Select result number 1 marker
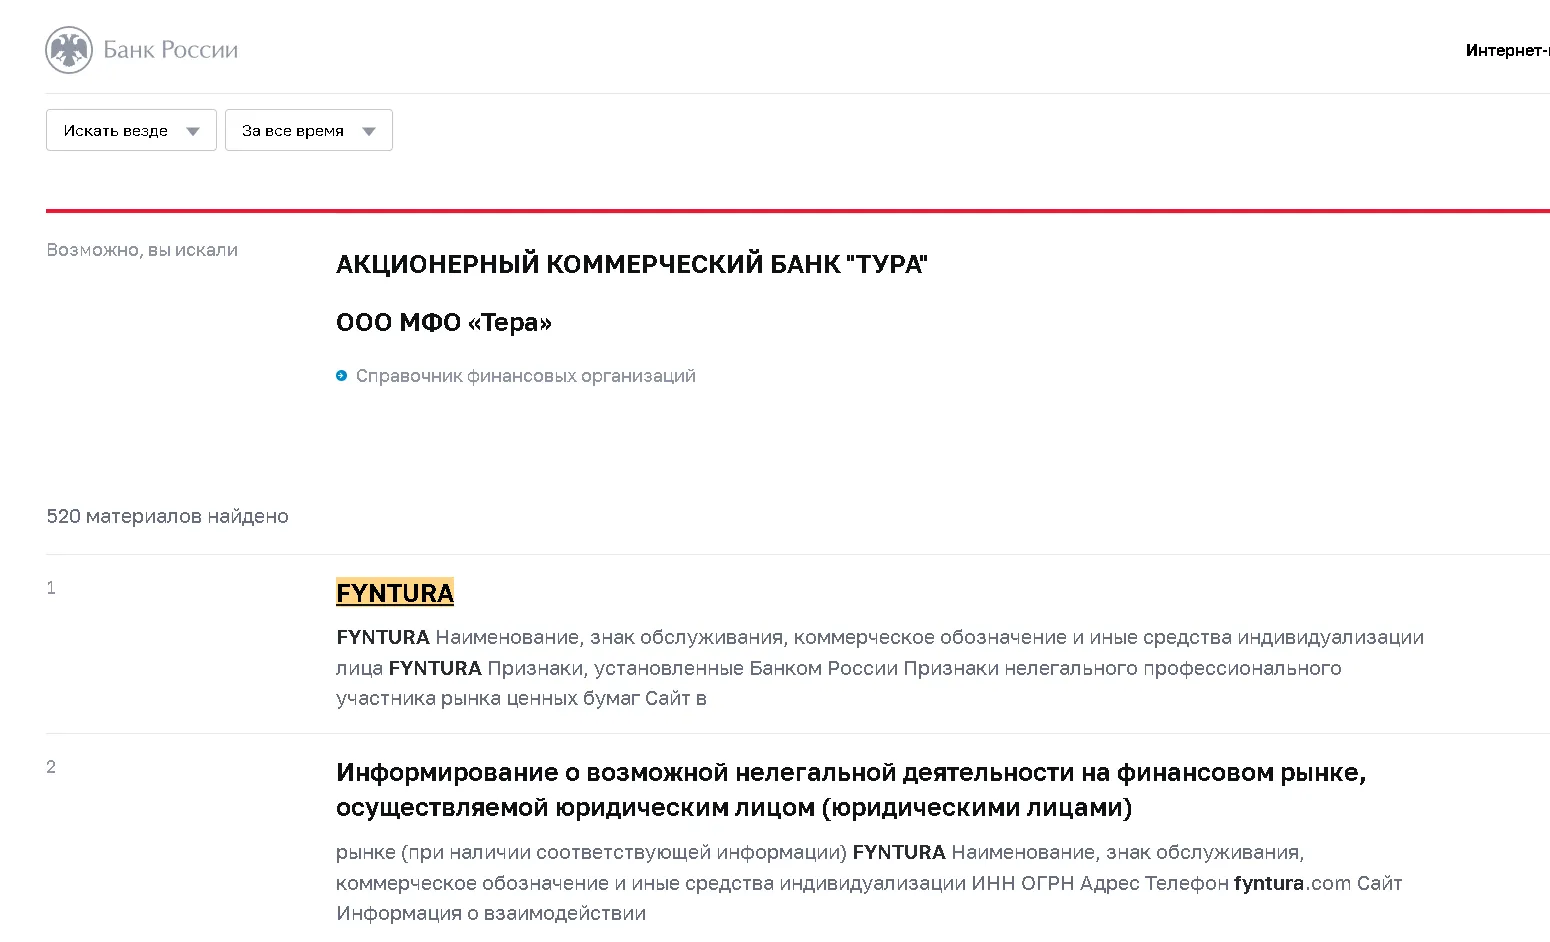 51,588
